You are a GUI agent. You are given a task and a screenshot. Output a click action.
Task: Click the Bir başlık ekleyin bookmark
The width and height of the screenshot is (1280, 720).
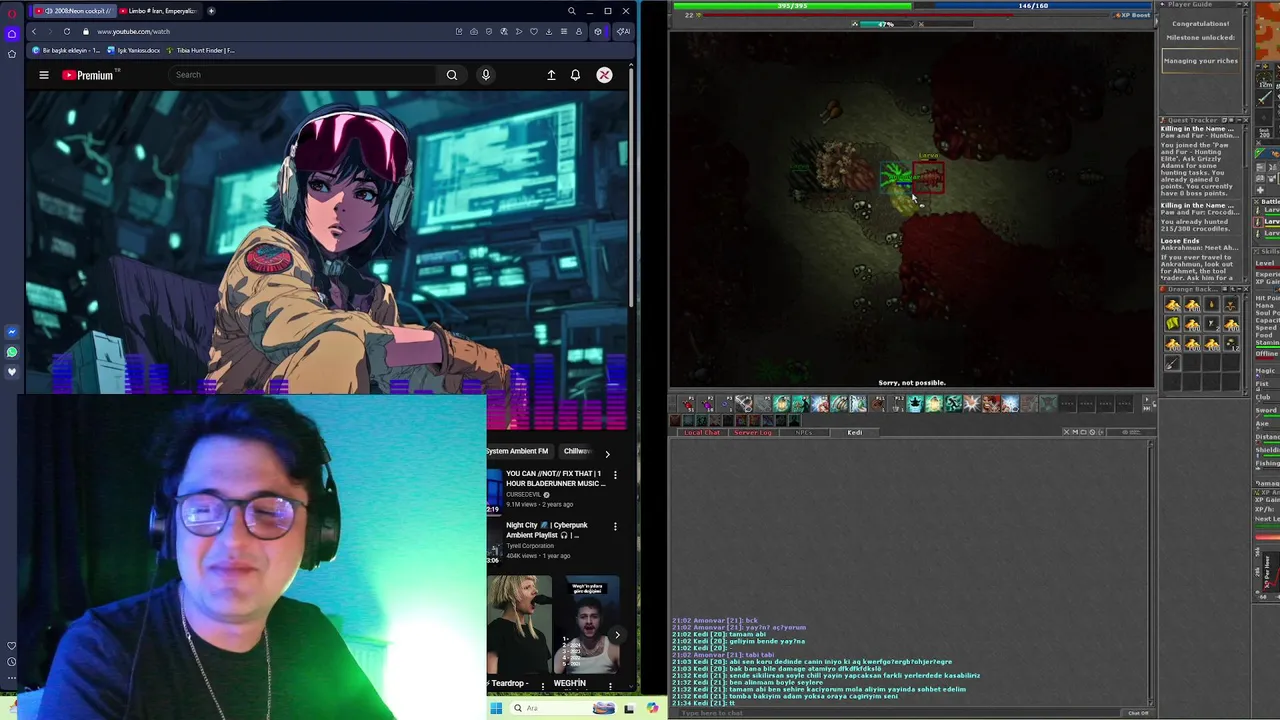(66, 50)
